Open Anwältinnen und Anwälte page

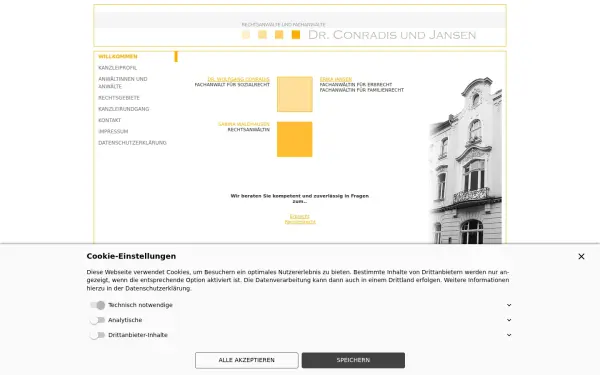(123, 83)
